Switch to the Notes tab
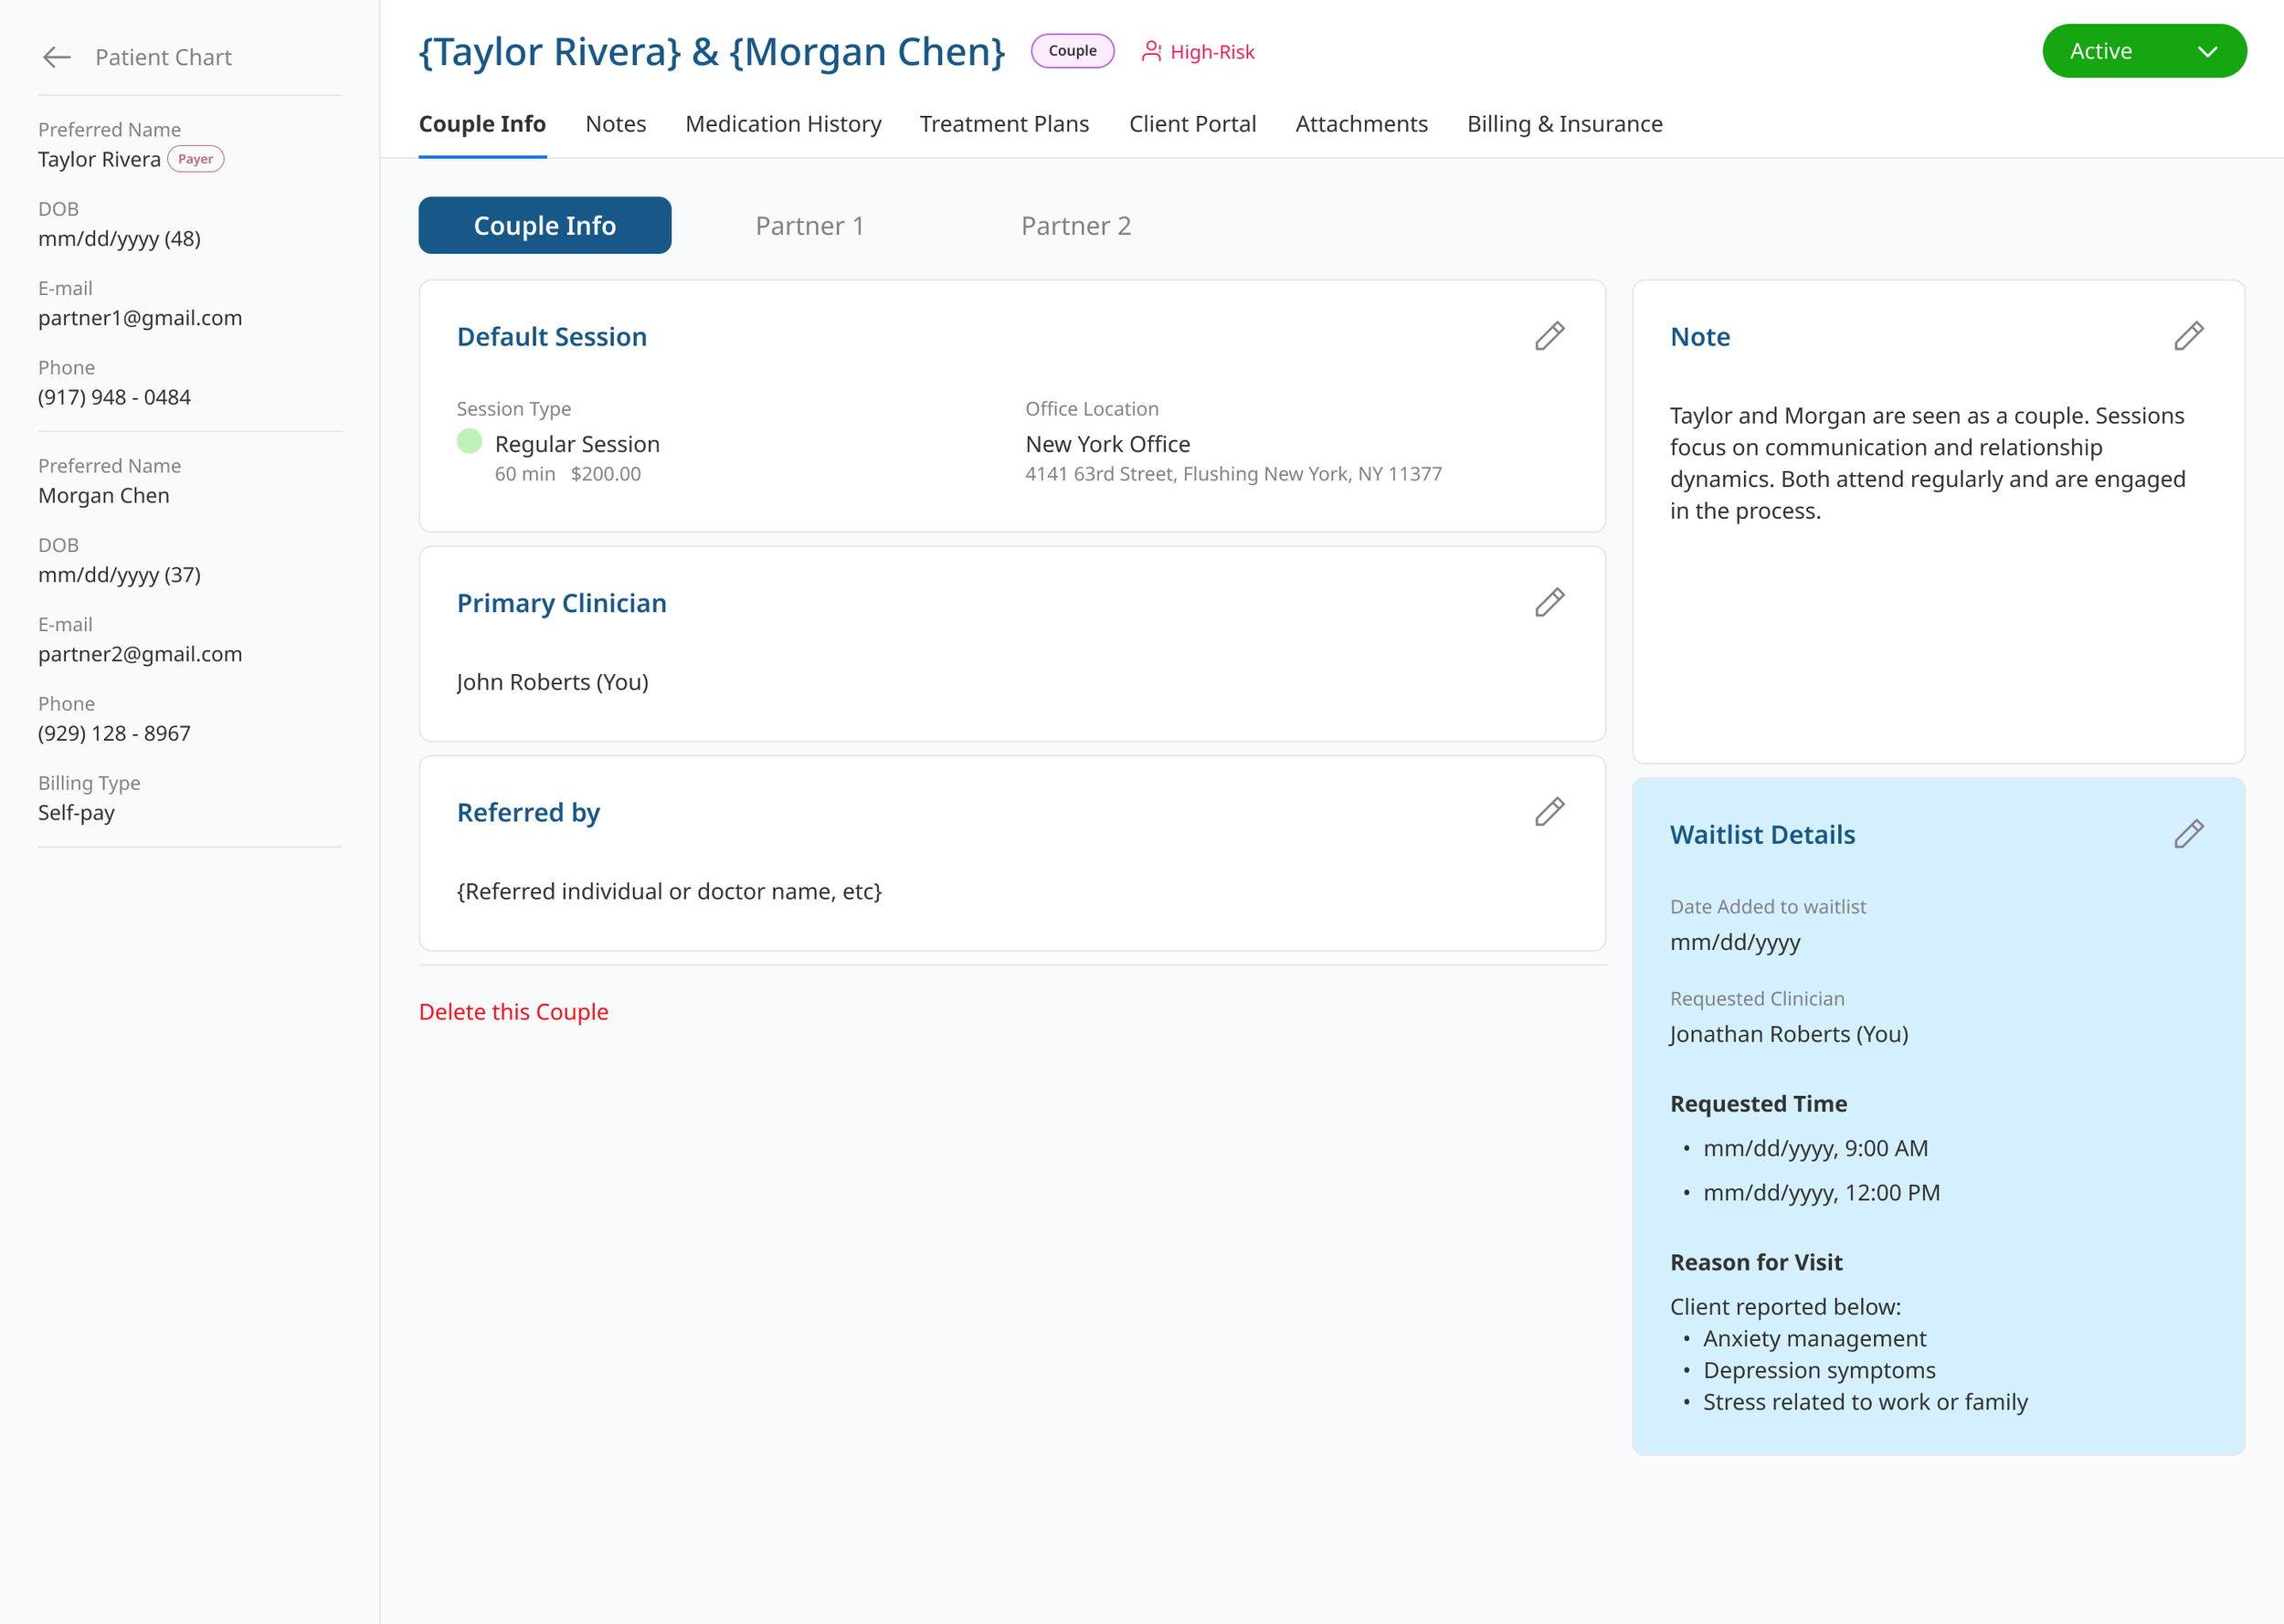 [615, 124]
